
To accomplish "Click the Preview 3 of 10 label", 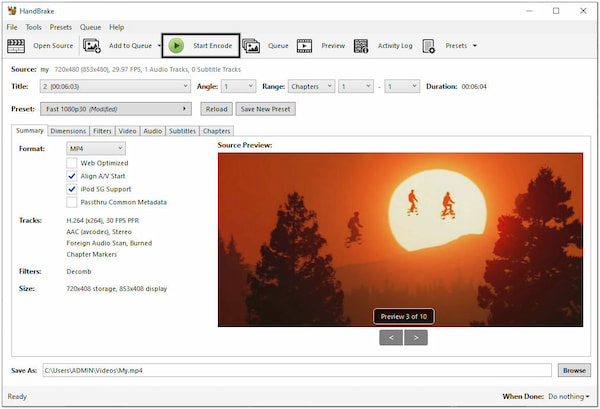I will [404, 316].
